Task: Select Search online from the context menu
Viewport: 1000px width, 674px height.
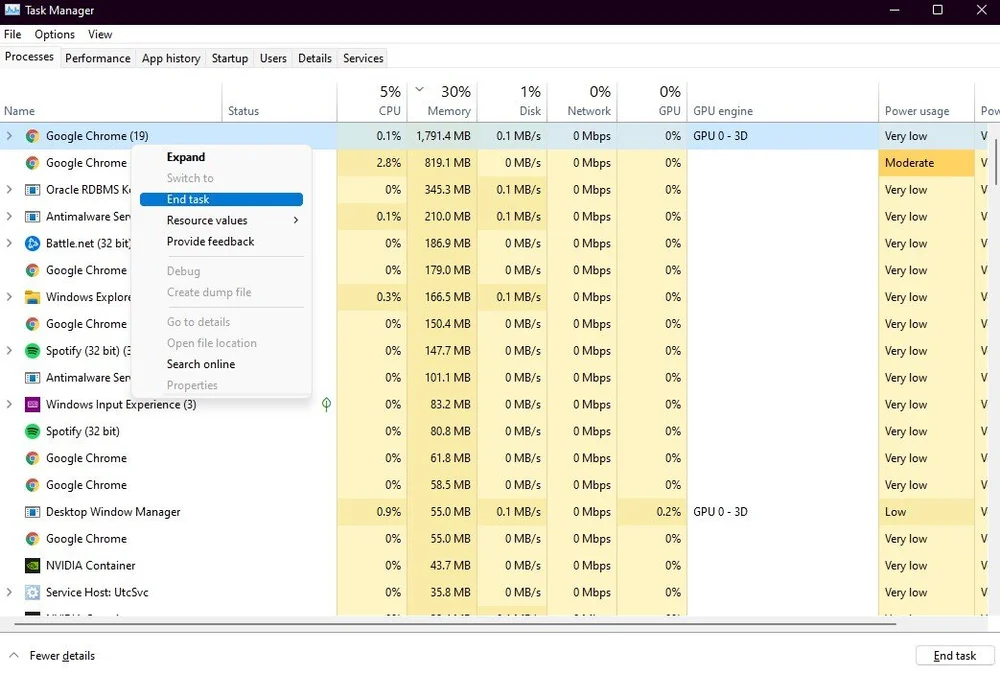Action: [199, 364]
